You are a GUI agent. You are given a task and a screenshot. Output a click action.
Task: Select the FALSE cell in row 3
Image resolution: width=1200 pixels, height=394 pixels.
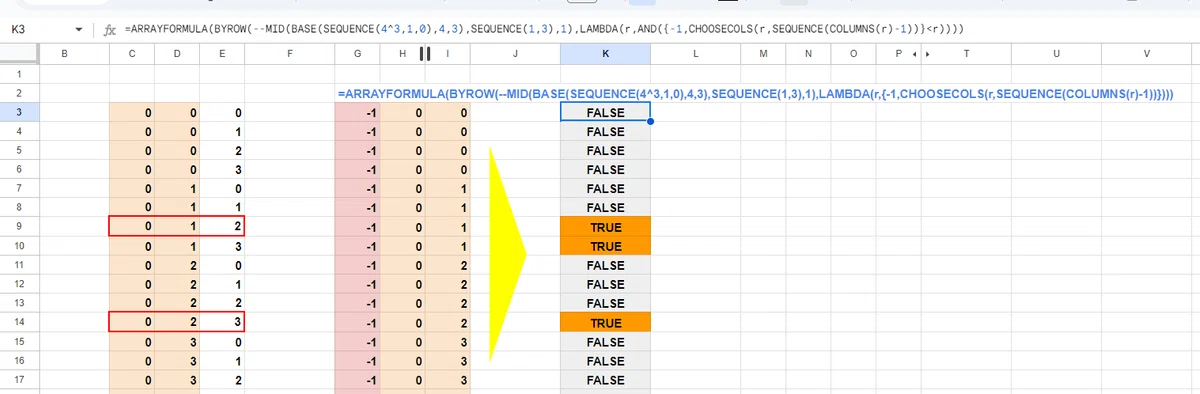[606, 113]
